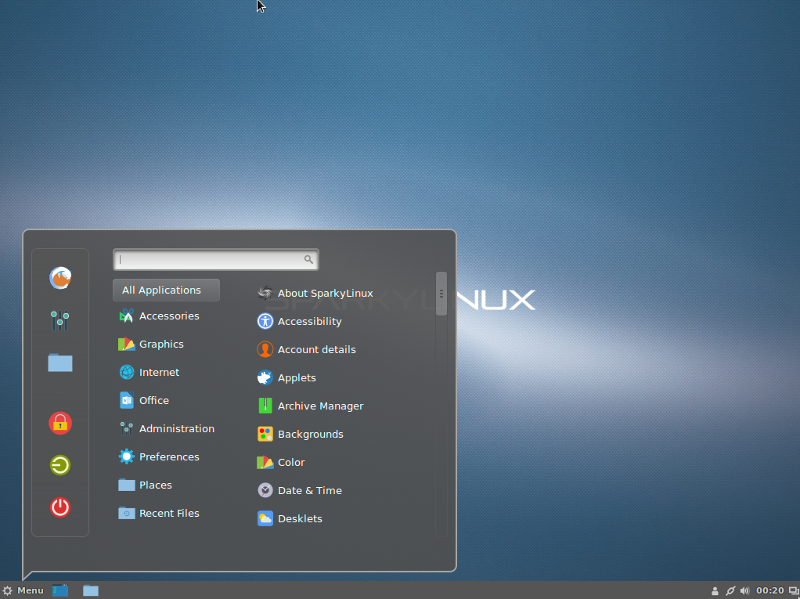Screen dimensions: 800x599
Task: Open the Backgrounds text entry
Action: [x=310, y=434]
